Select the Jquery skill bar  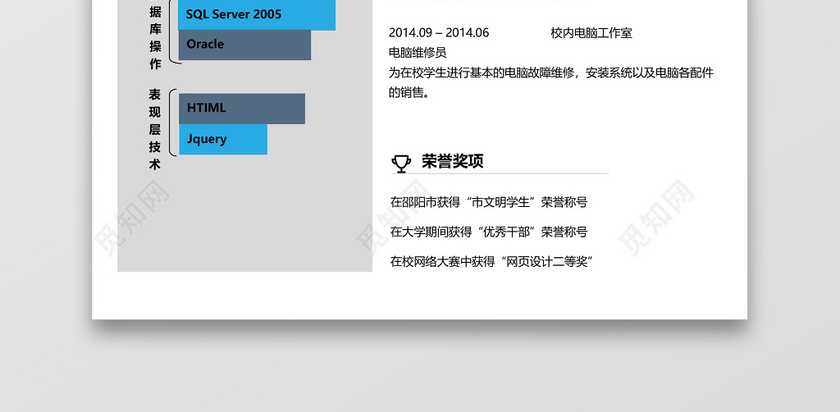(223, 139)
